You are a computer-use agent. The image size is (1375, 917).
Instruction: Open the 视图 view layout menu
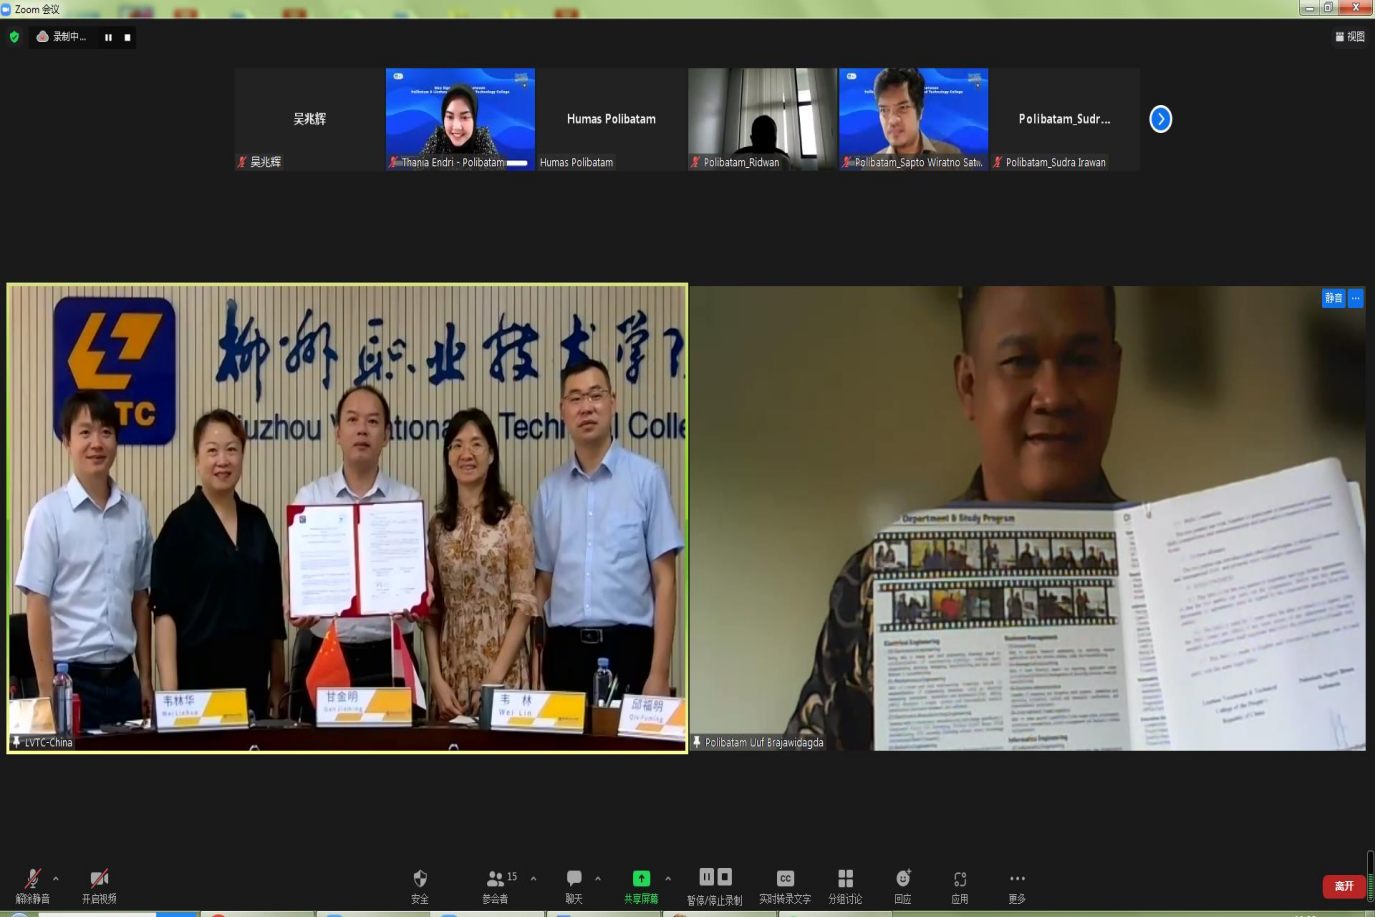pos(1349,37)
